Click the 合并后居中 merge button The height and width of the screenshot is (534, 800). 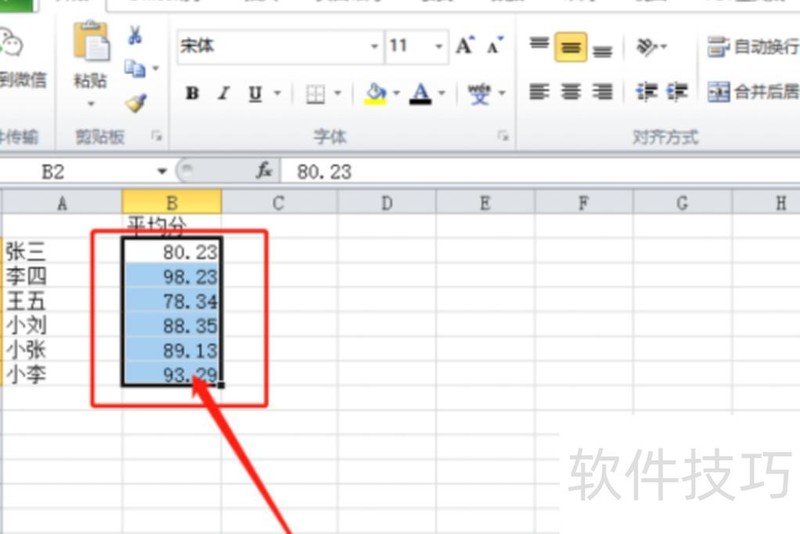[753, 92]
